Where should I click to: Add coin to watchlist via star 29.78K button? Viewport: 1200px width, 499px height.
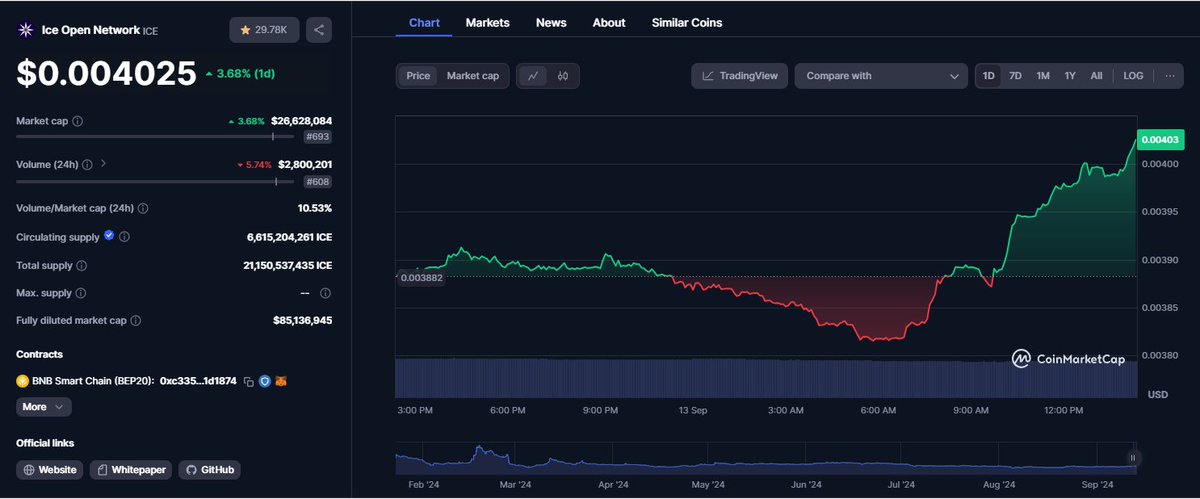click(263, 30)
